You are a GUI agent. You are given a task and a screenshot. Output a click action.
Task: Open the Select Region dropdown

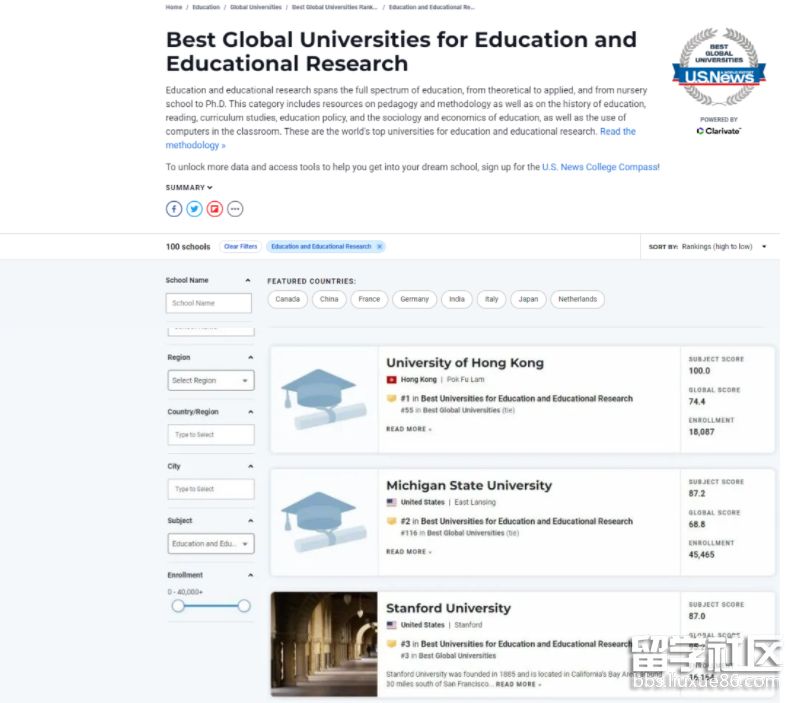point(210,381)
